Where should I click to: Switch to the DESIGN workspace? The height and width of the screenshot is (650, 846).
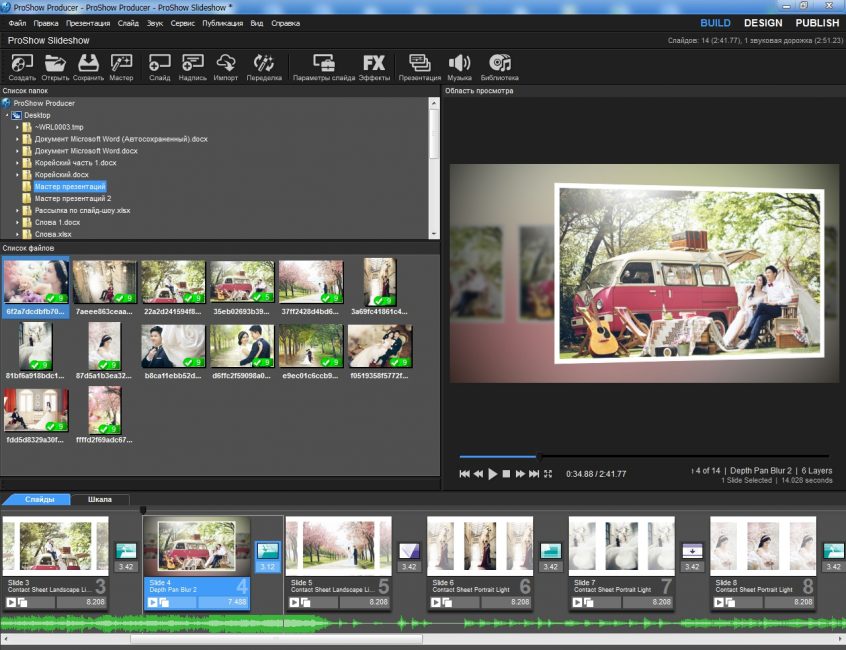pyautogui.click(x=763, y=23)
